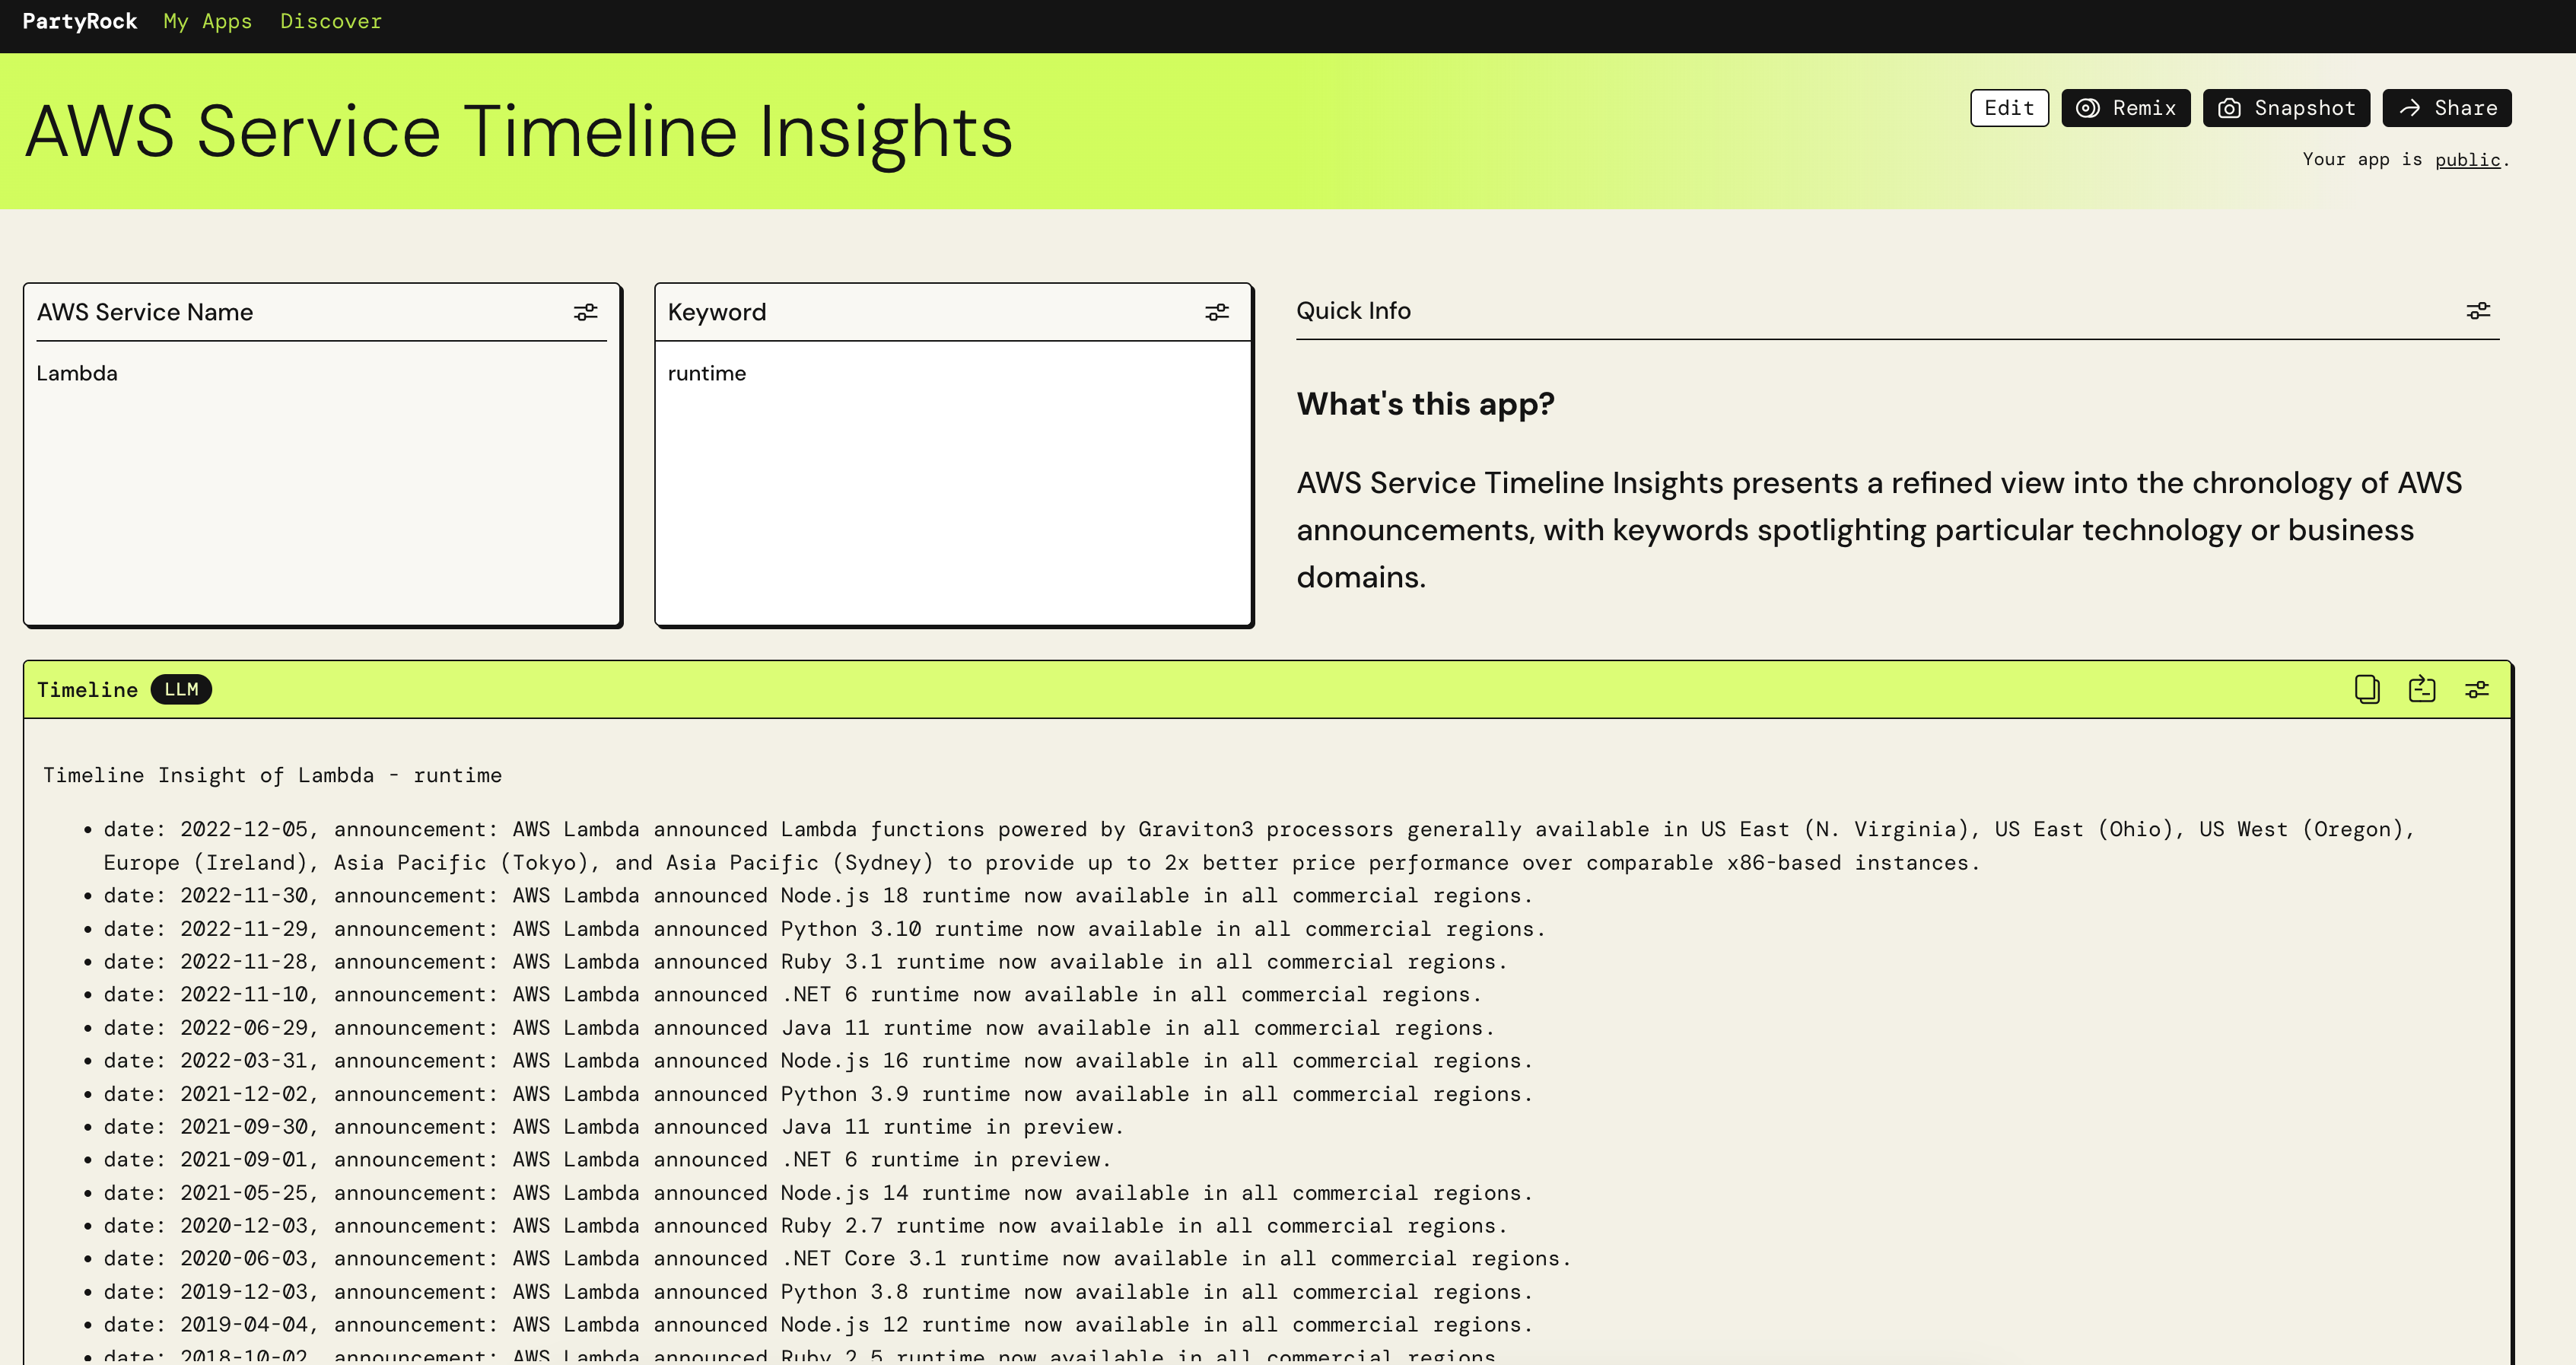Image resolution: width=2576 pixels, height=1365 pixels.
Task: Click into the Keyword text field
Action: pos(950,480)
